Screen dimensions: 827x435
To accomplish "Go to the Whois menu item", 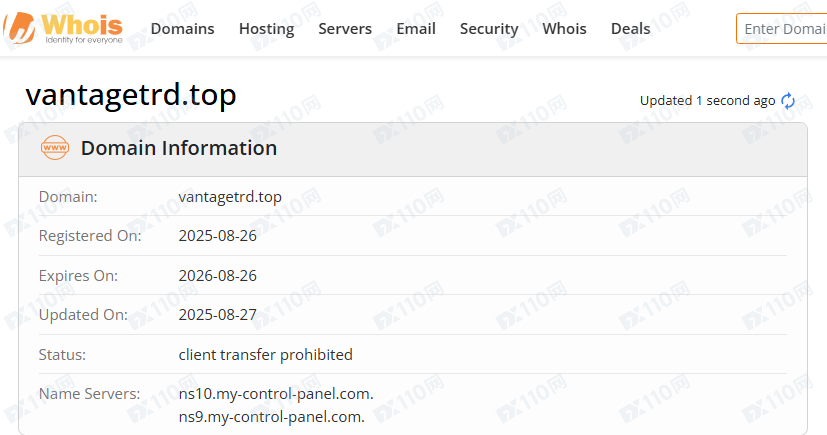I will pos(565,29).
